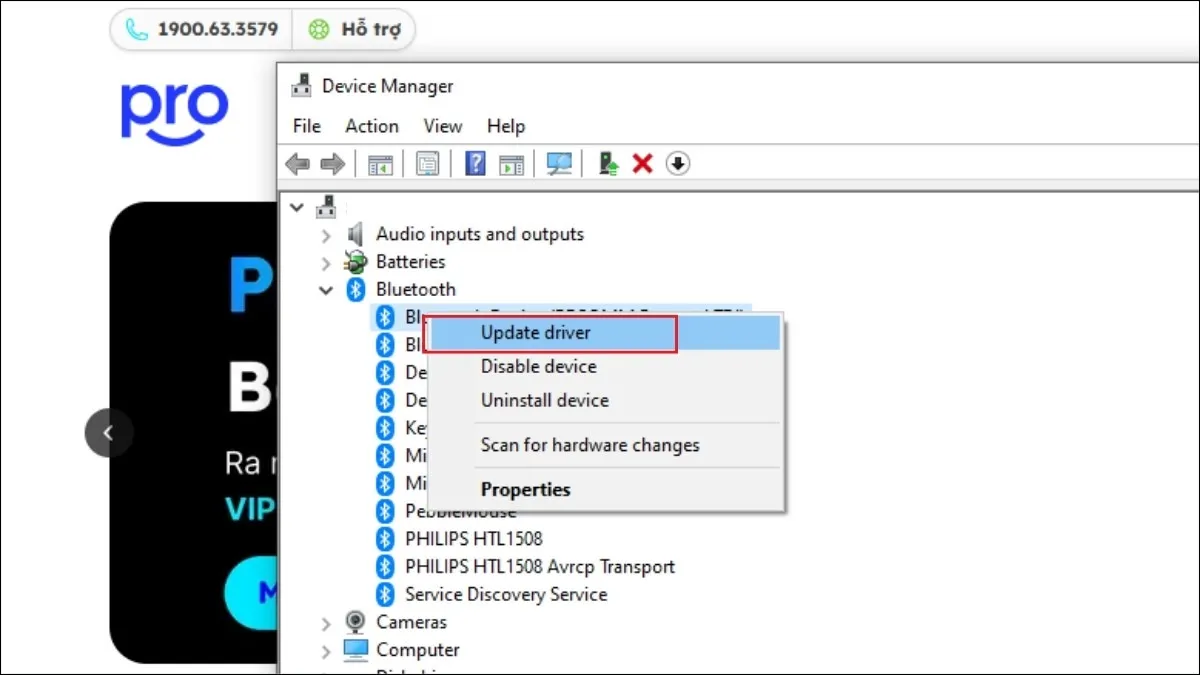Screen dimensions: 1200x675
Task: Click the Disable device down-arrow icon
Action: pyautogui.click(x=677, y=163)
